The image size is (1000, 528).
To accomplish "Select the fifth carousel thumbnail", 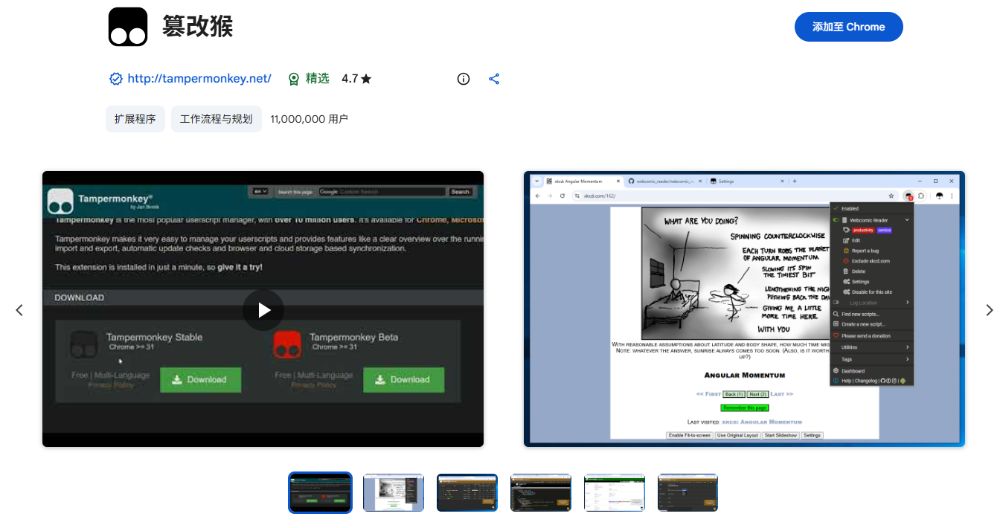I will point(614,493).
